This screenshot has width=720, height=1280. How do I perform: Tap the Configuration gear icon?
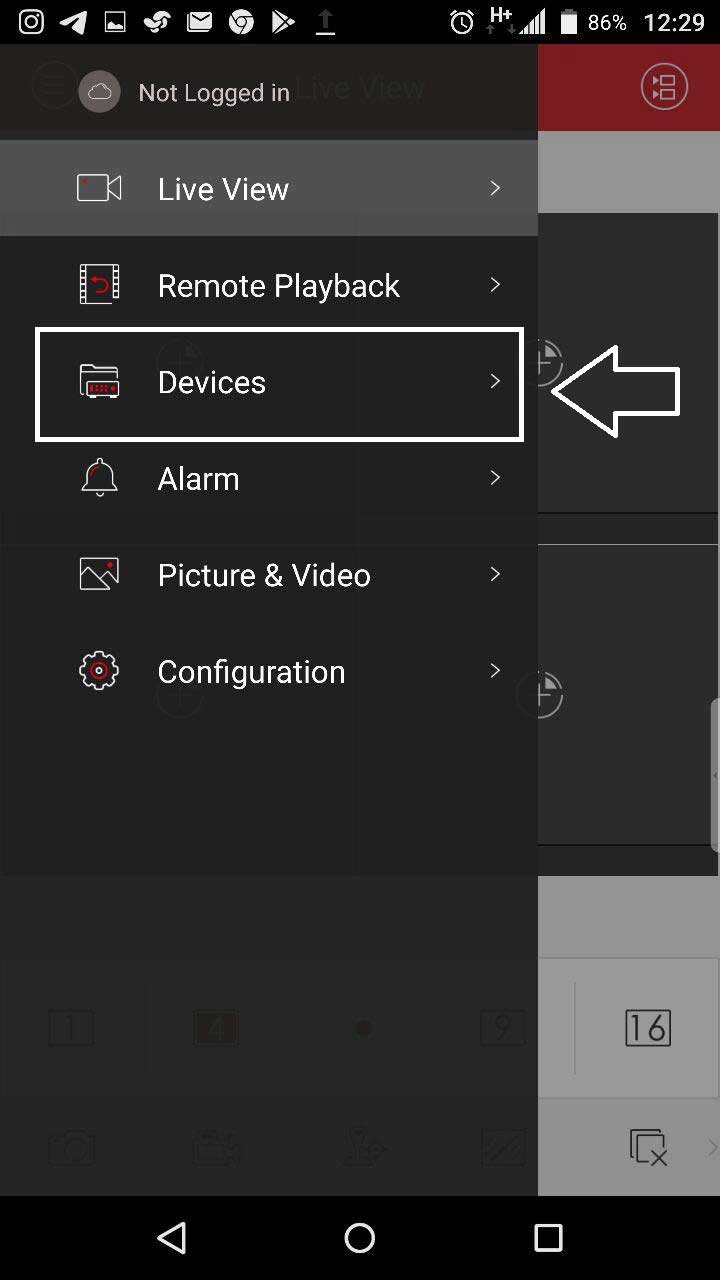click(99, 671)
